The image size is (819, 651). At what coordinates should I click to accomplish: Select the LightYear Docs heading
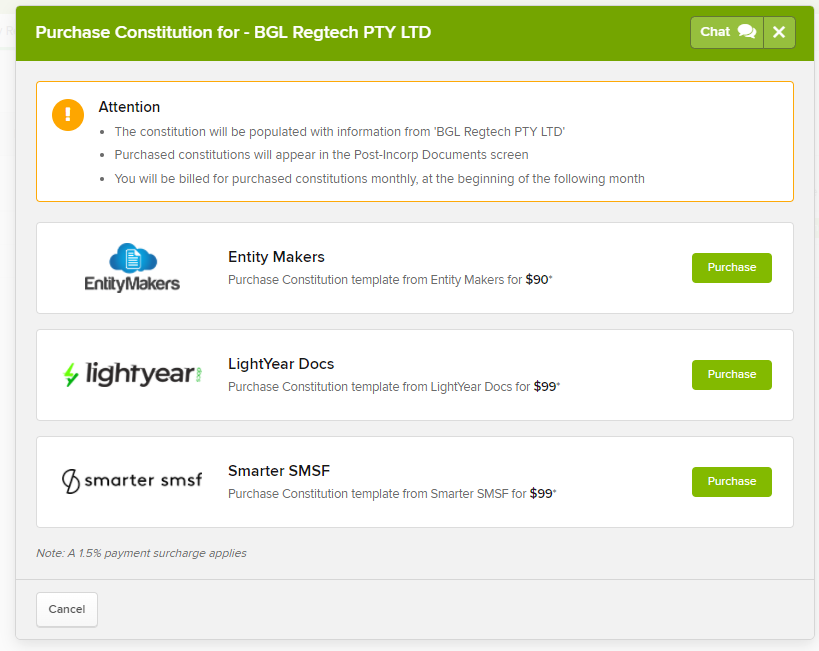point(281,364)
